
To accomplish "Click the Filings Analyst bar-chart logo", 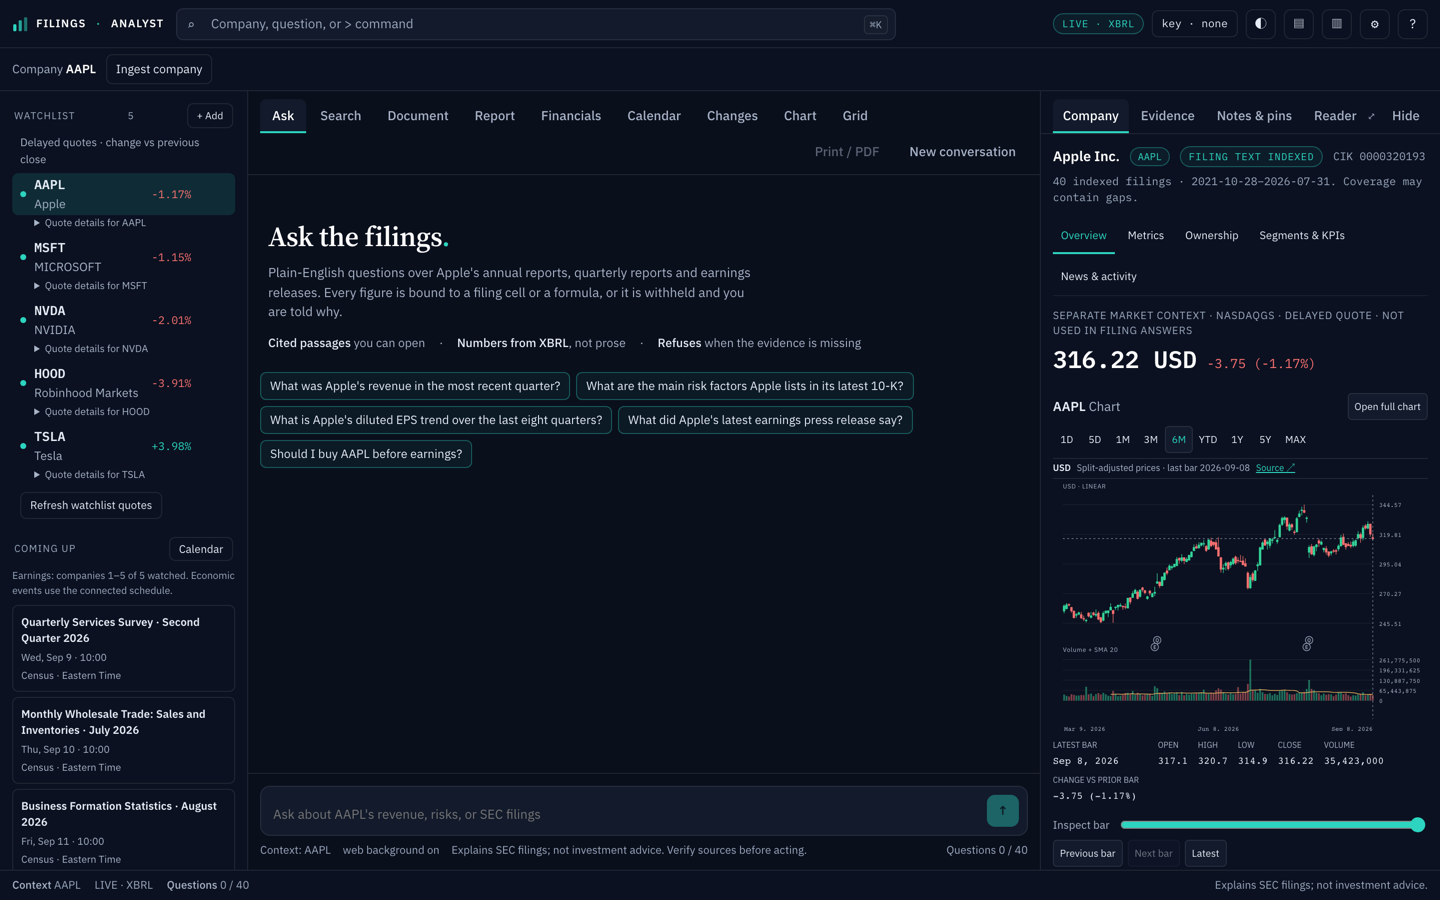I will 20,24.
